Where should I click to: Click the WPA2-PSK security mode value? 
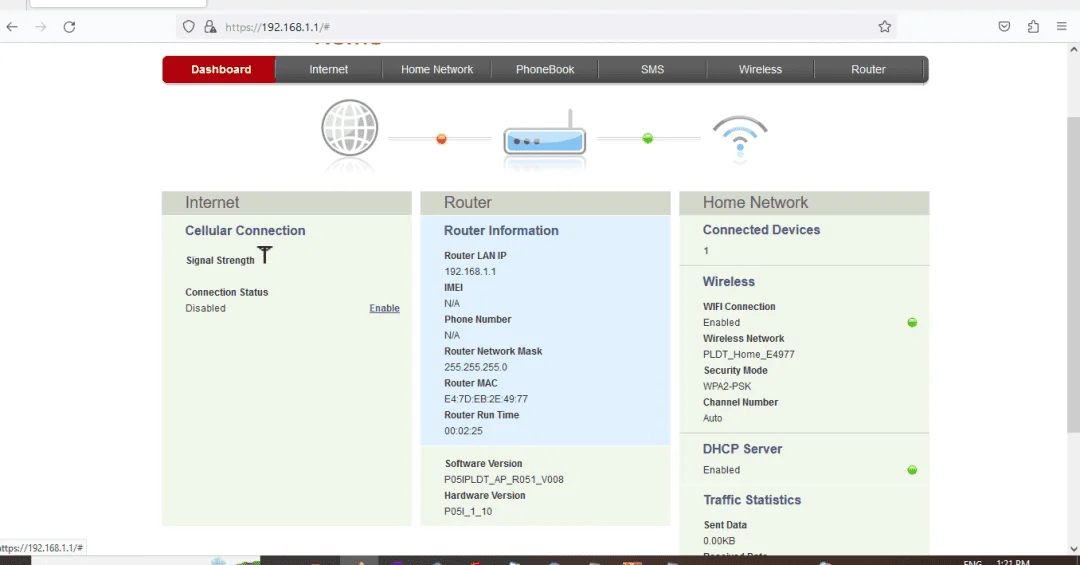click(x=727, y=387)
